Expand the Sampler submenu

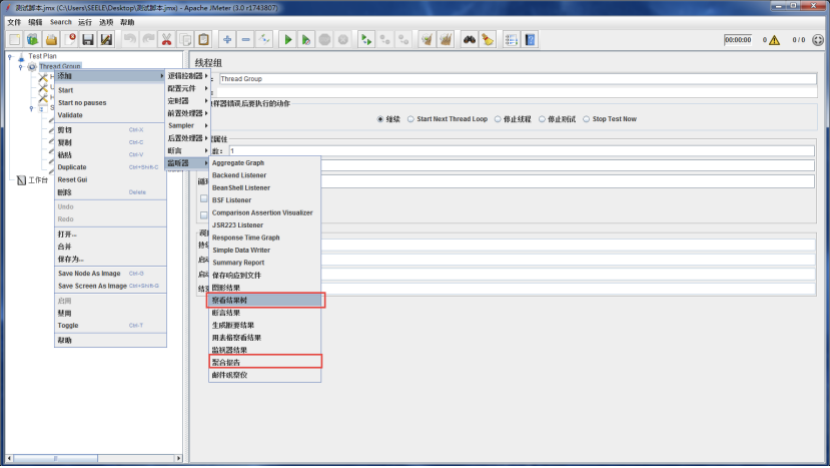[188, 125]
